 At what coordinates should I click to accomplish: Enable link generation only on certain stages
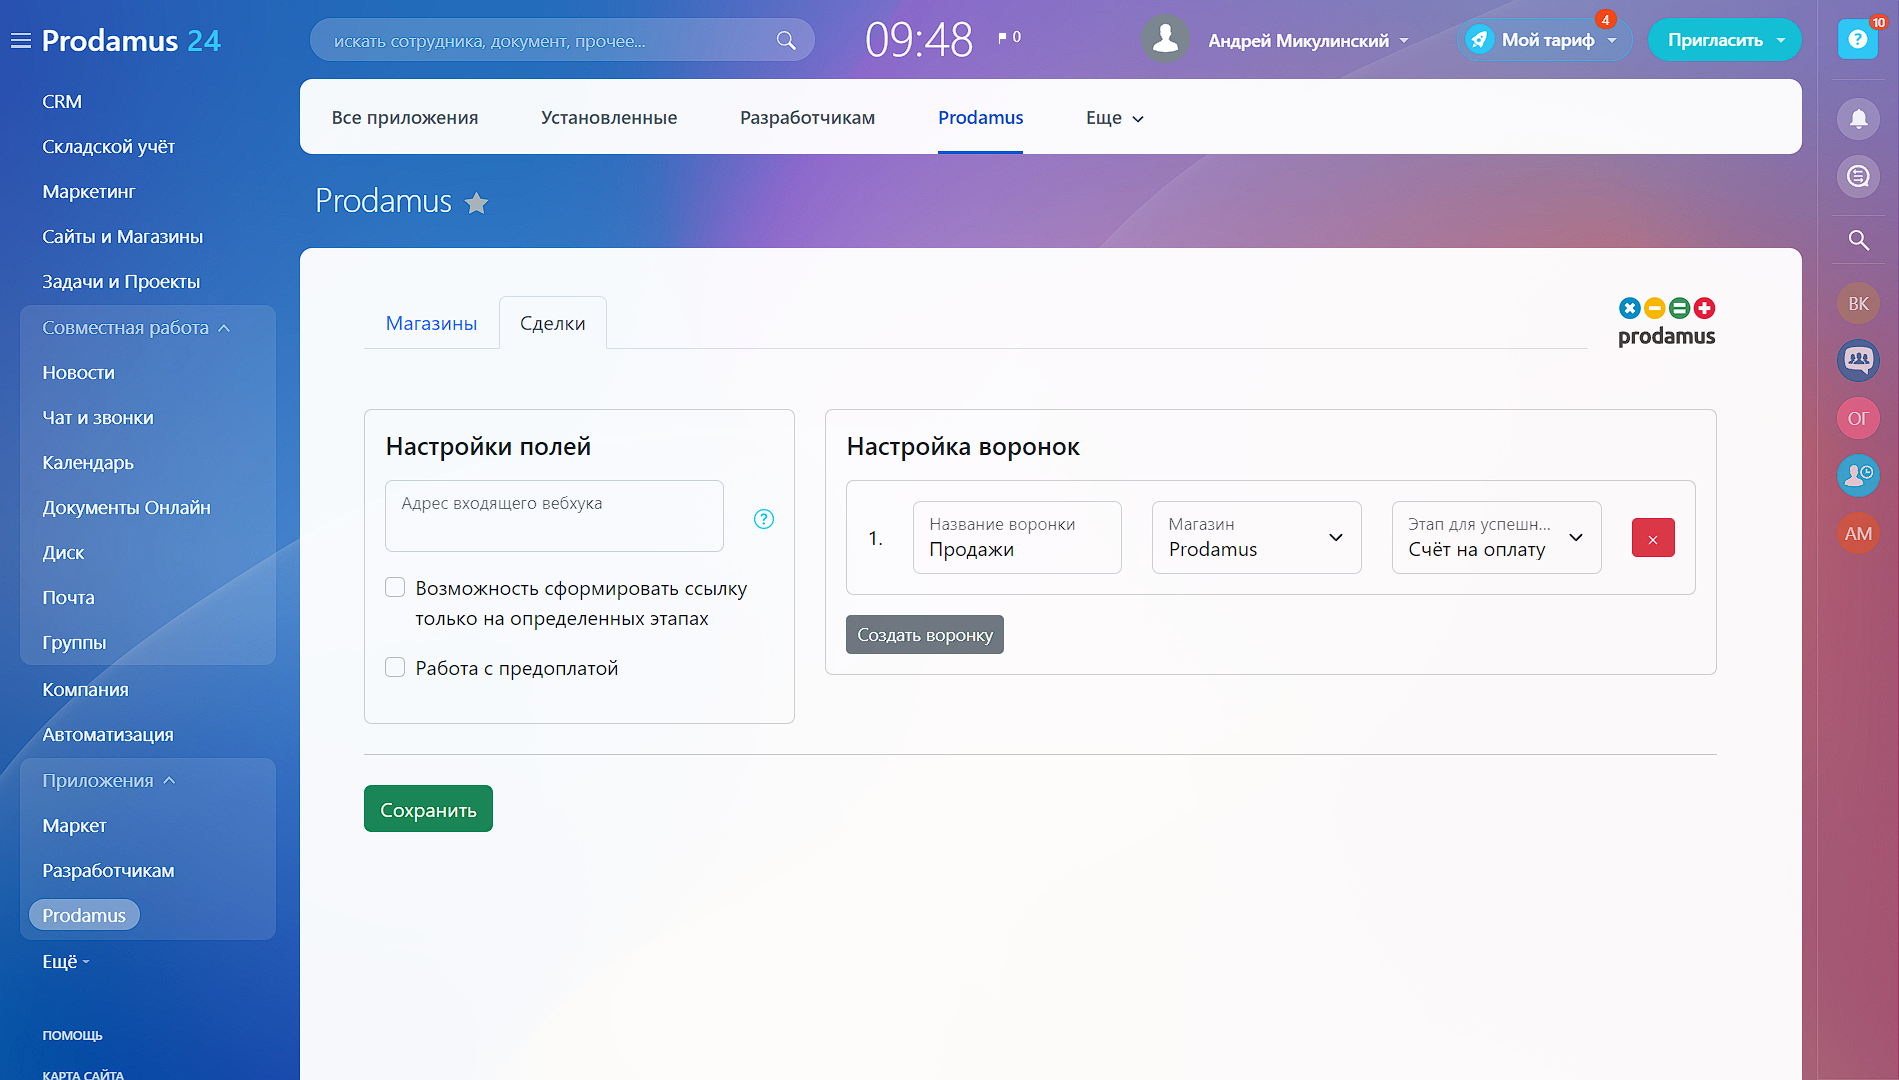tap(395, 587)
